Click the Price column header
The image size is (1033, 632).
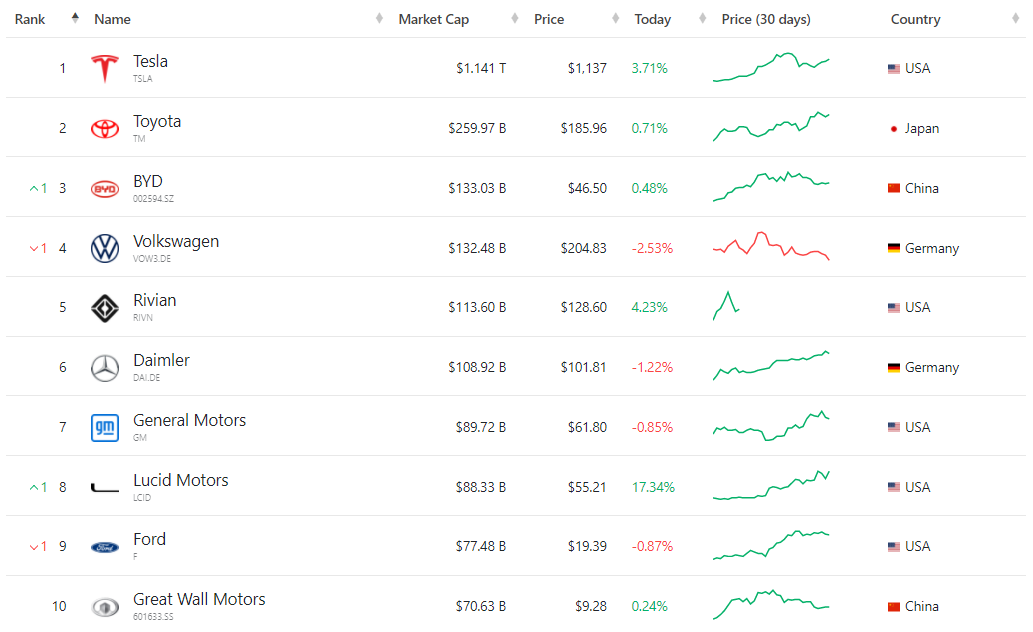[x=549, y=20]
